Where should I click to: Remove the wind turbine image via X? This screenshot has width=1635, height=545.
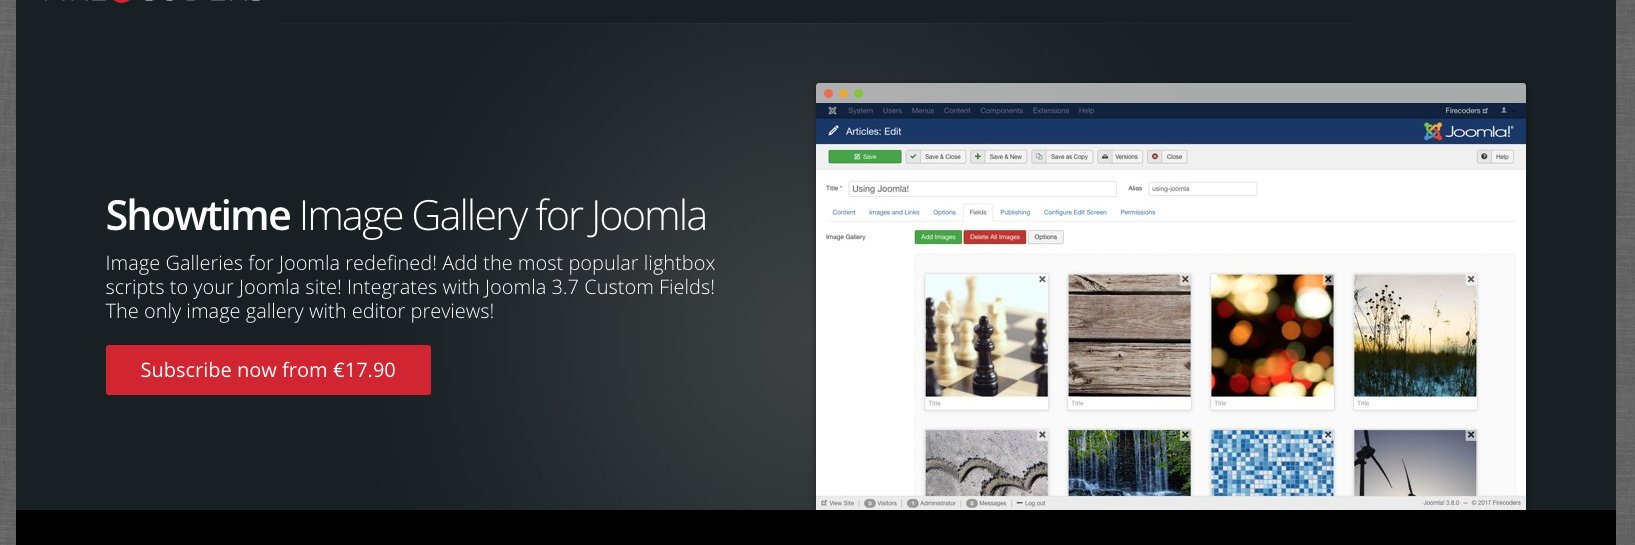coord(1471,435)
